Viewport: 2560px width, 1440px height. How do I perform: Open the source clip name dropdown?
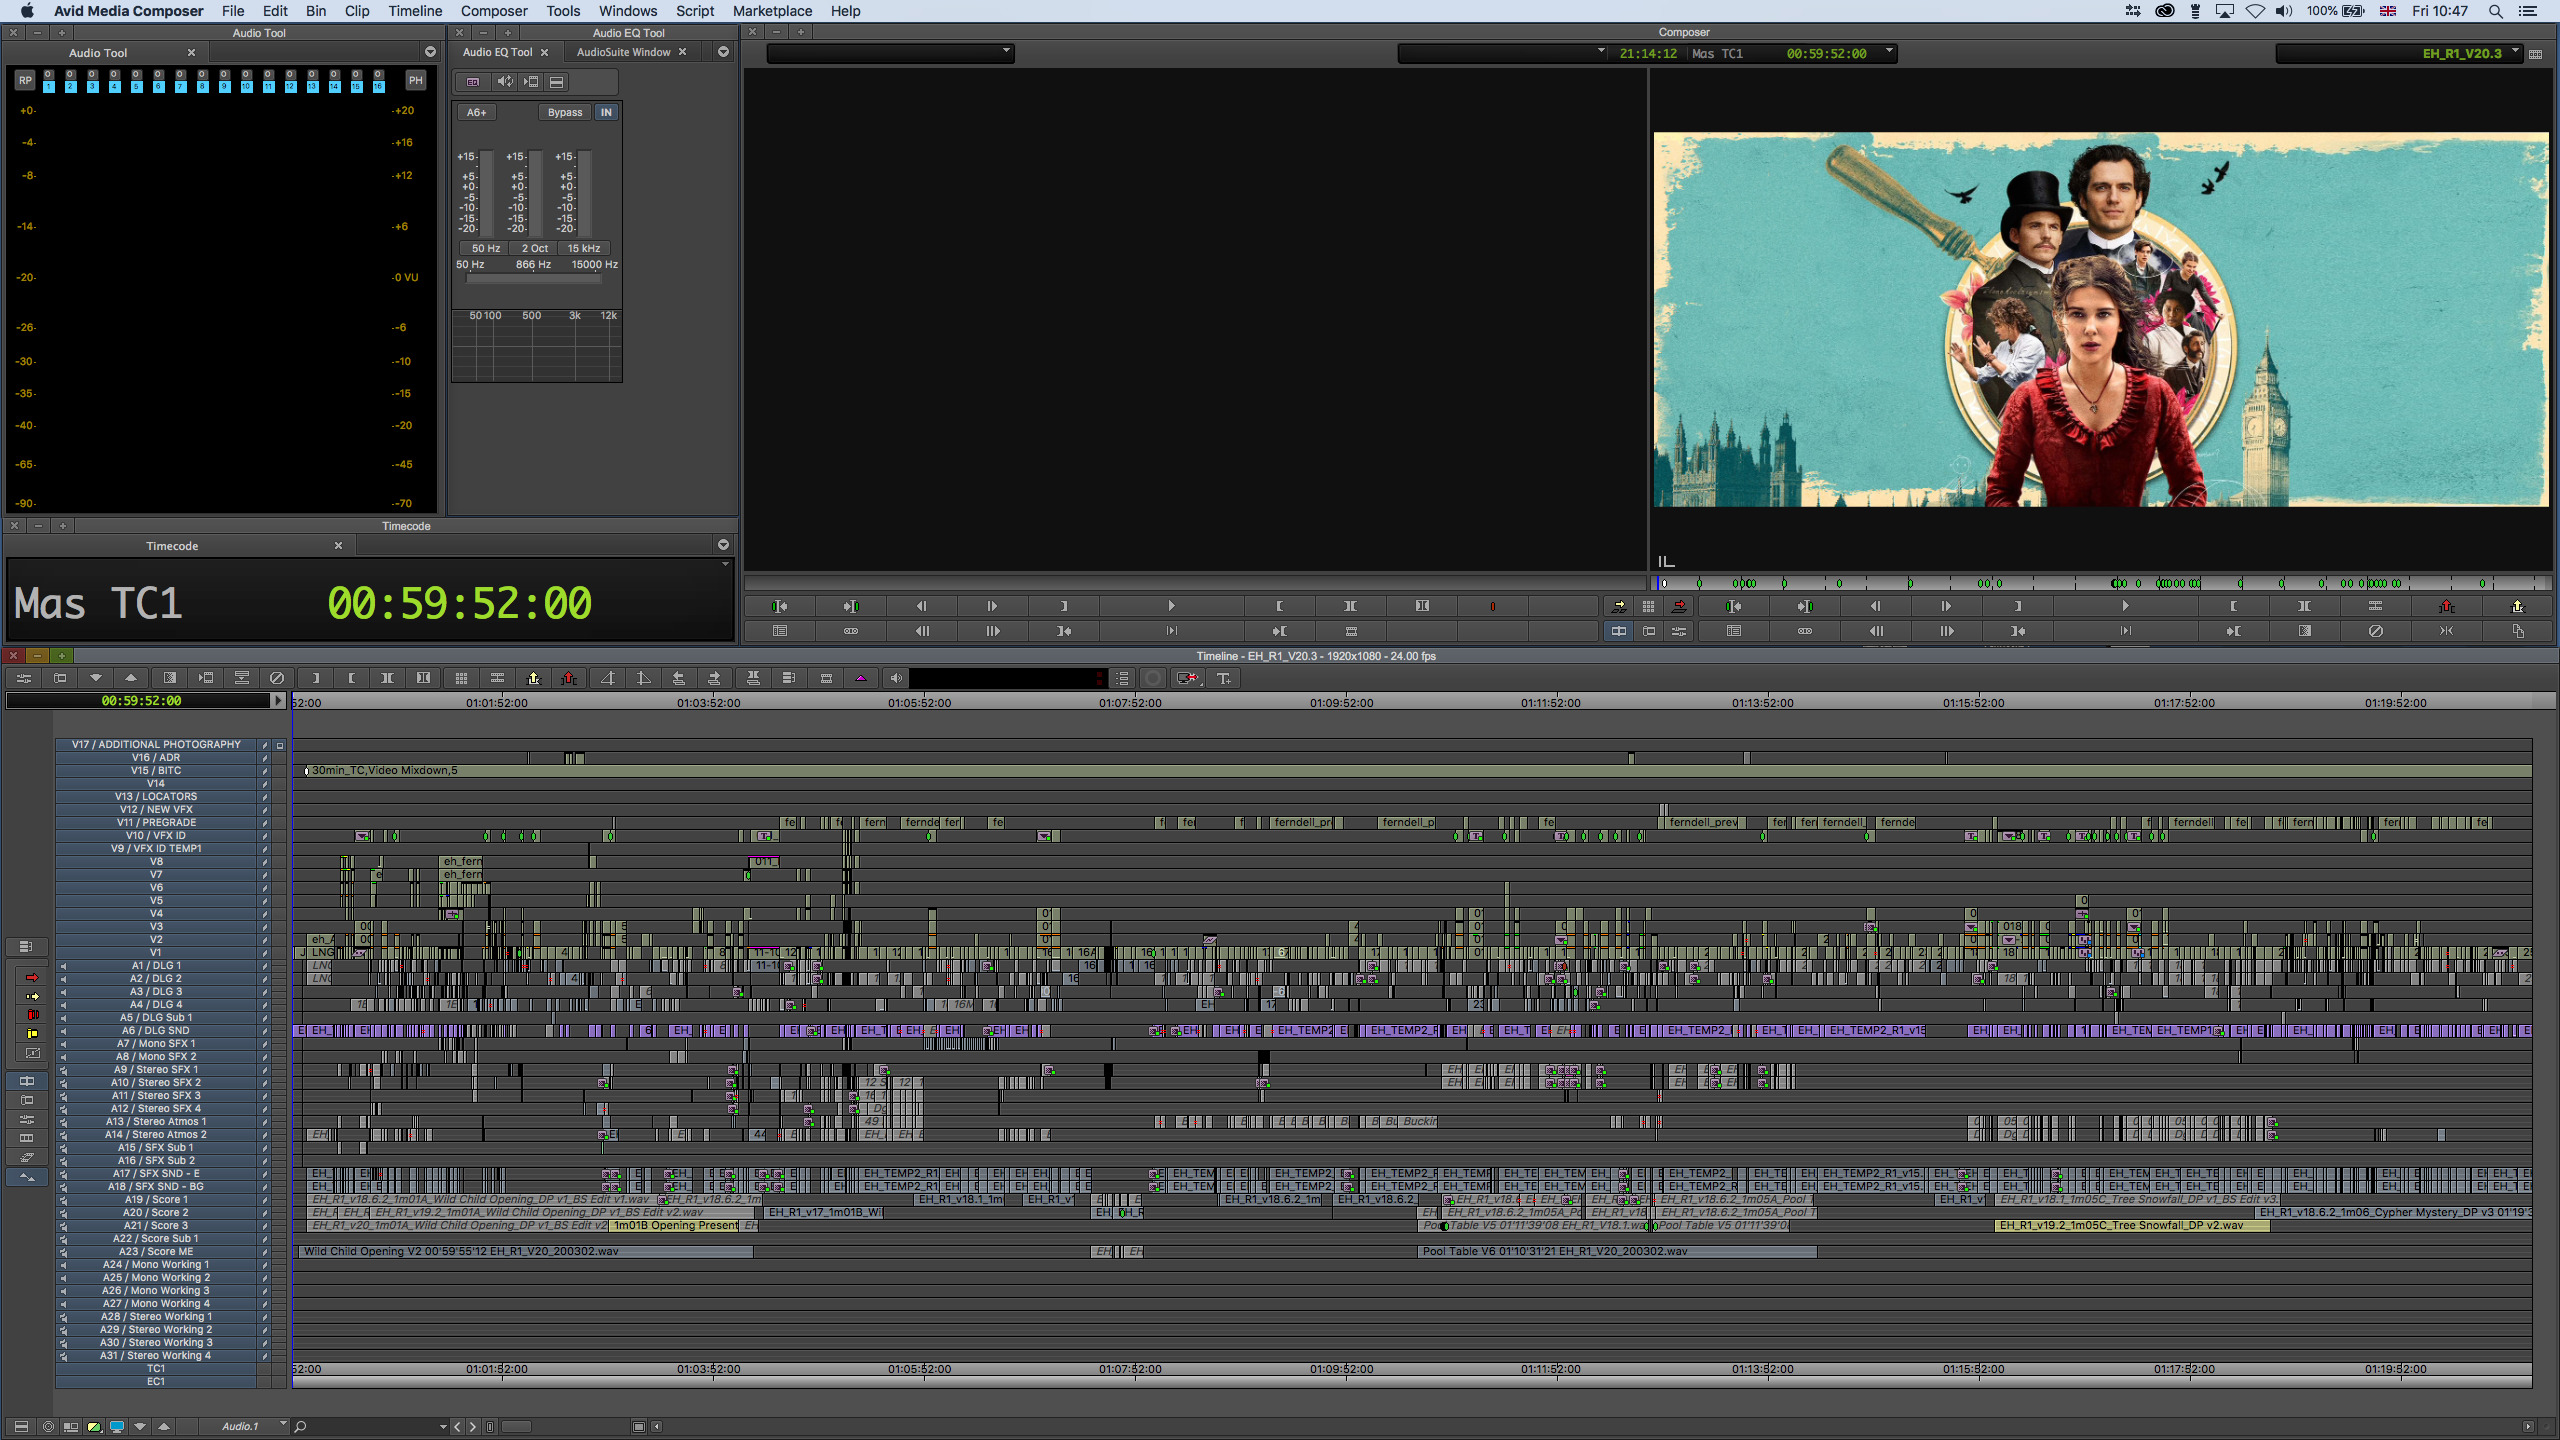[x=890, y=53]
